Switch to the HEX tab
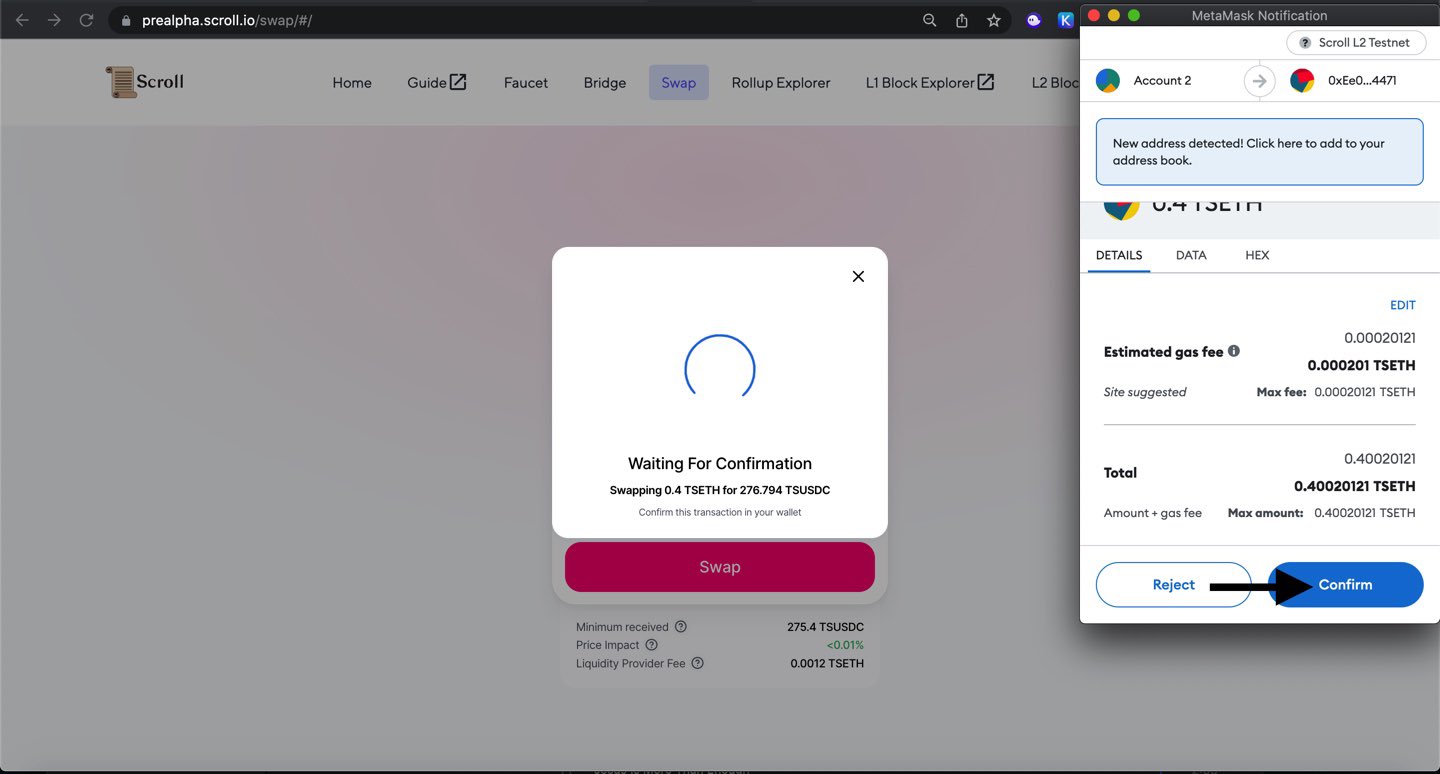The height and width of the screenshot is (774, 1440). tap(1257, 255)
